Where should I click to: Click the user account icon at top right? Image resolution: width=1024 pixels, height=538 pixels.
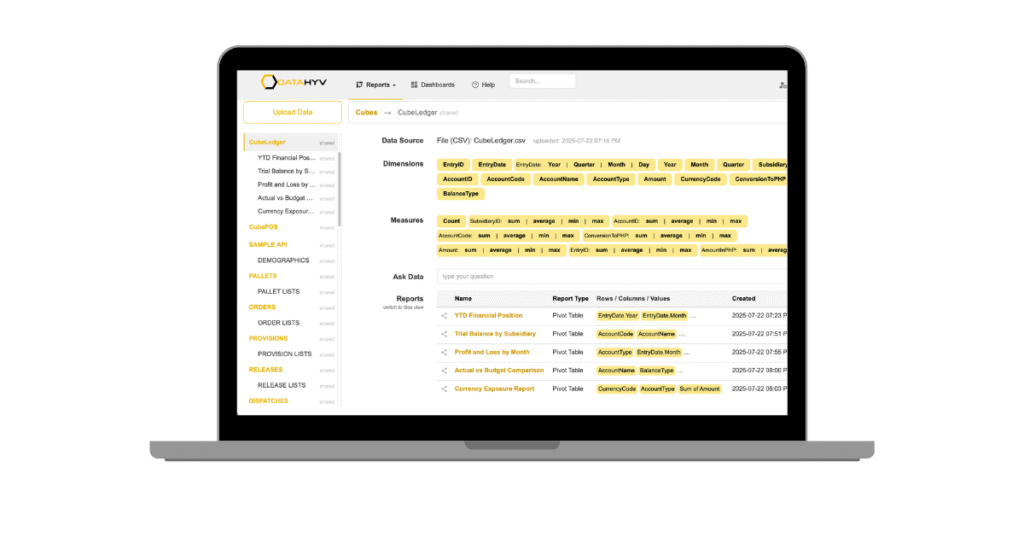pos(782,85)
